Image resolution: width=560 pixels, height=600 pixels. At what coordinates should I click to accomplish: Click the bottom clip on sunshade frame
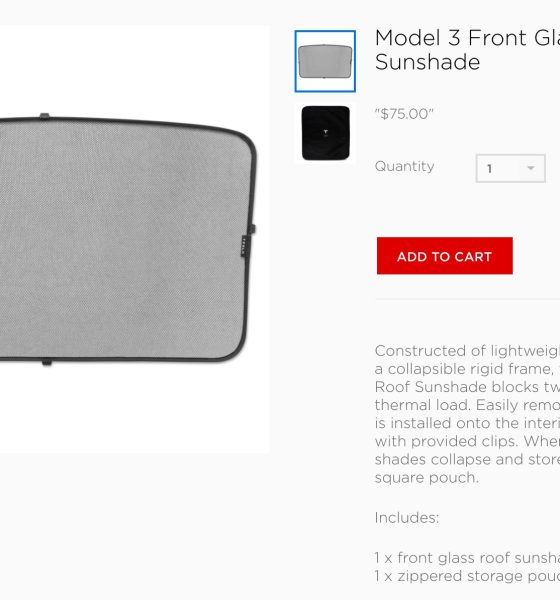coord(47,362)
